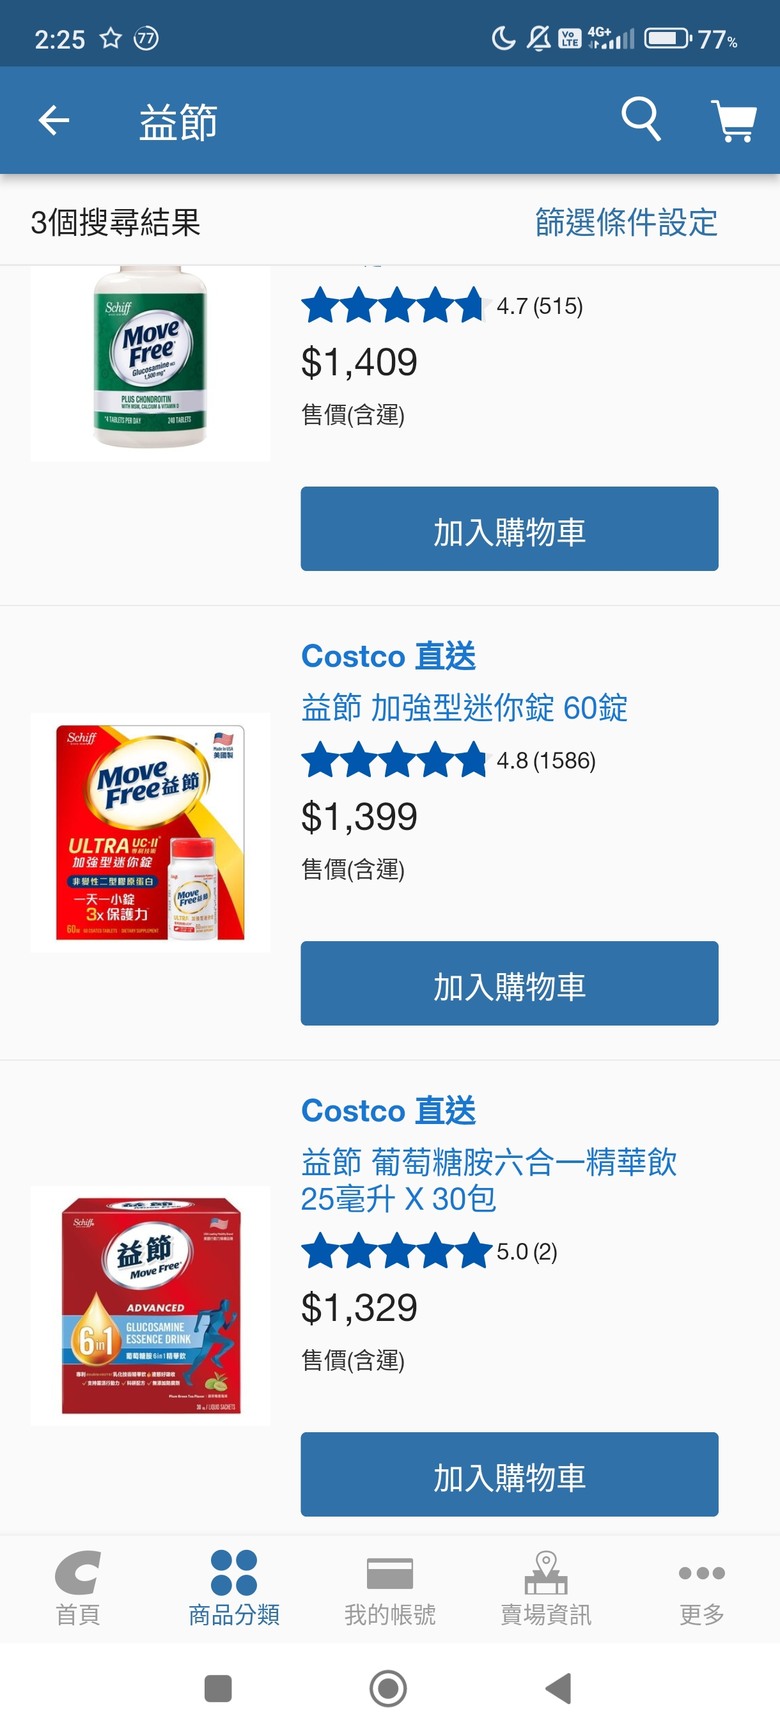Open the shopping cart icon
The height and width of the screenshot is (1734, 780).
(734, 121)
